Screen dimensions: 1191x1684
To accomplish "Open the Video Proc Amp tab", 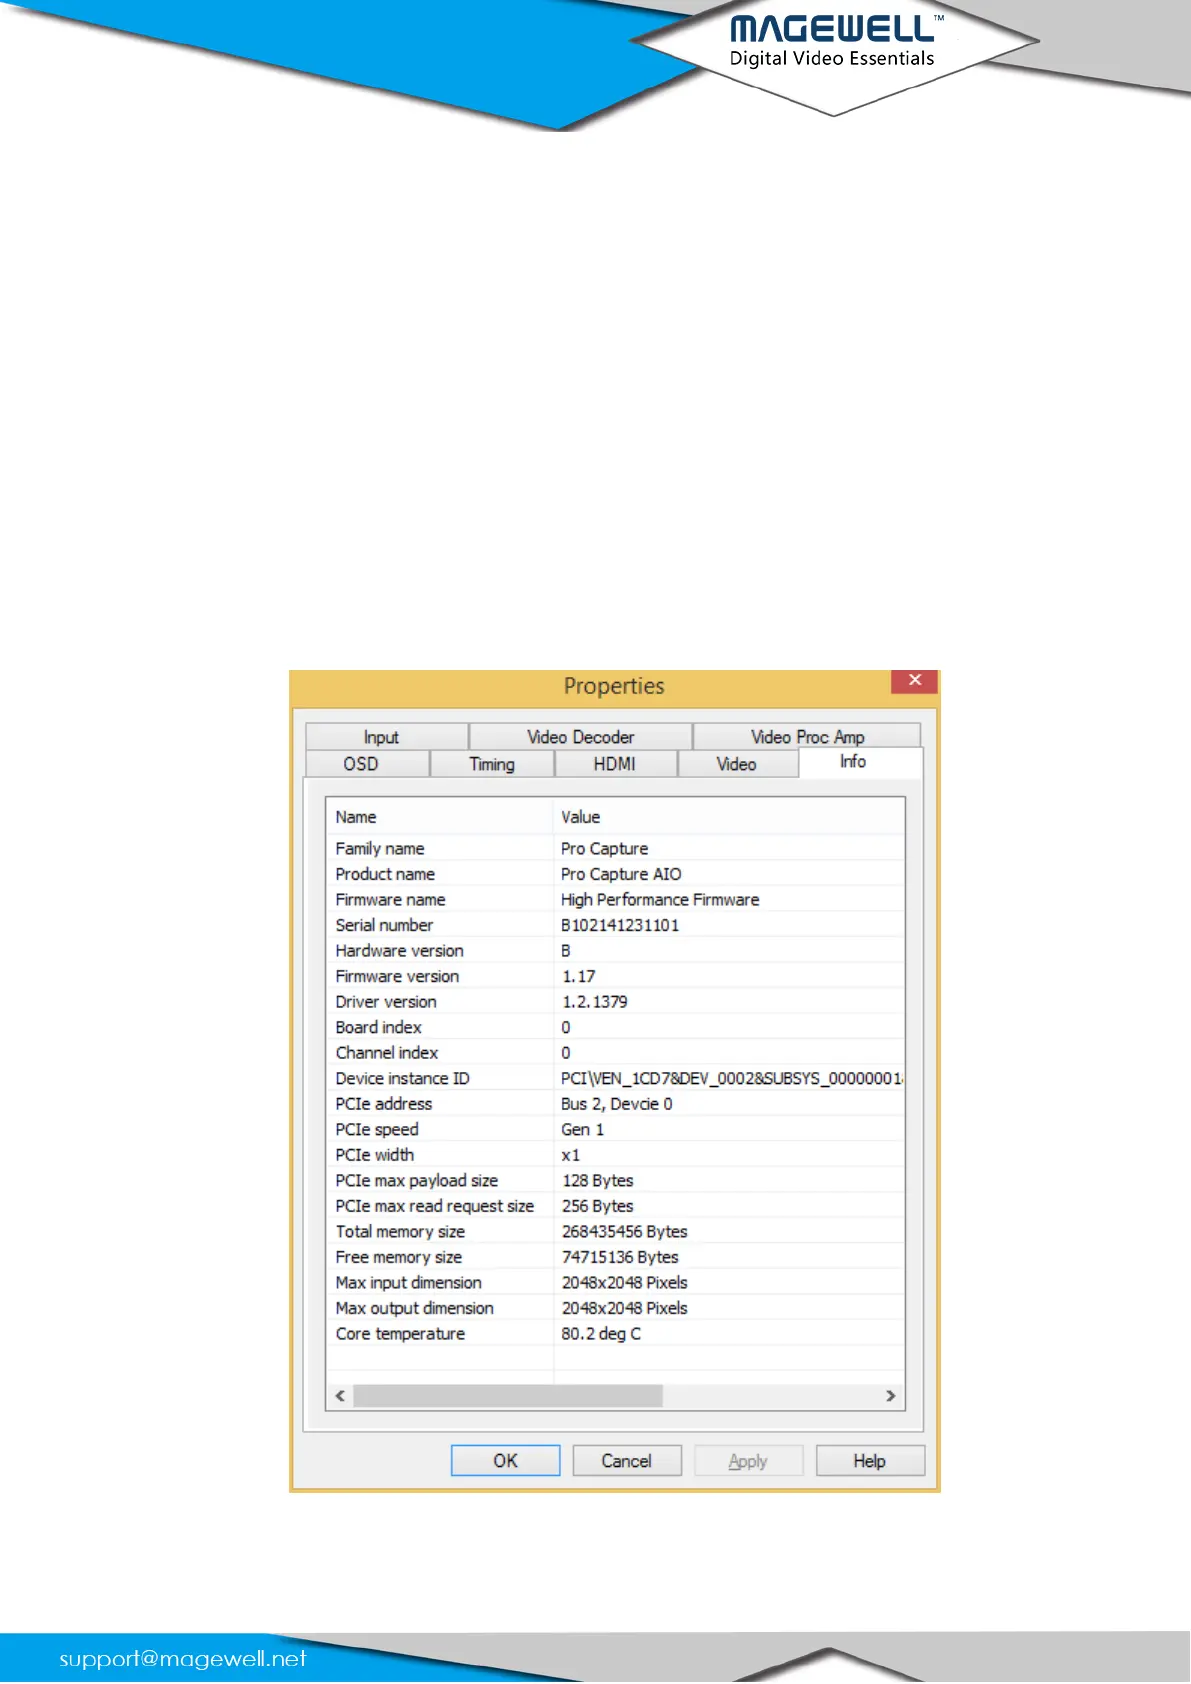I will click(806, 737).
